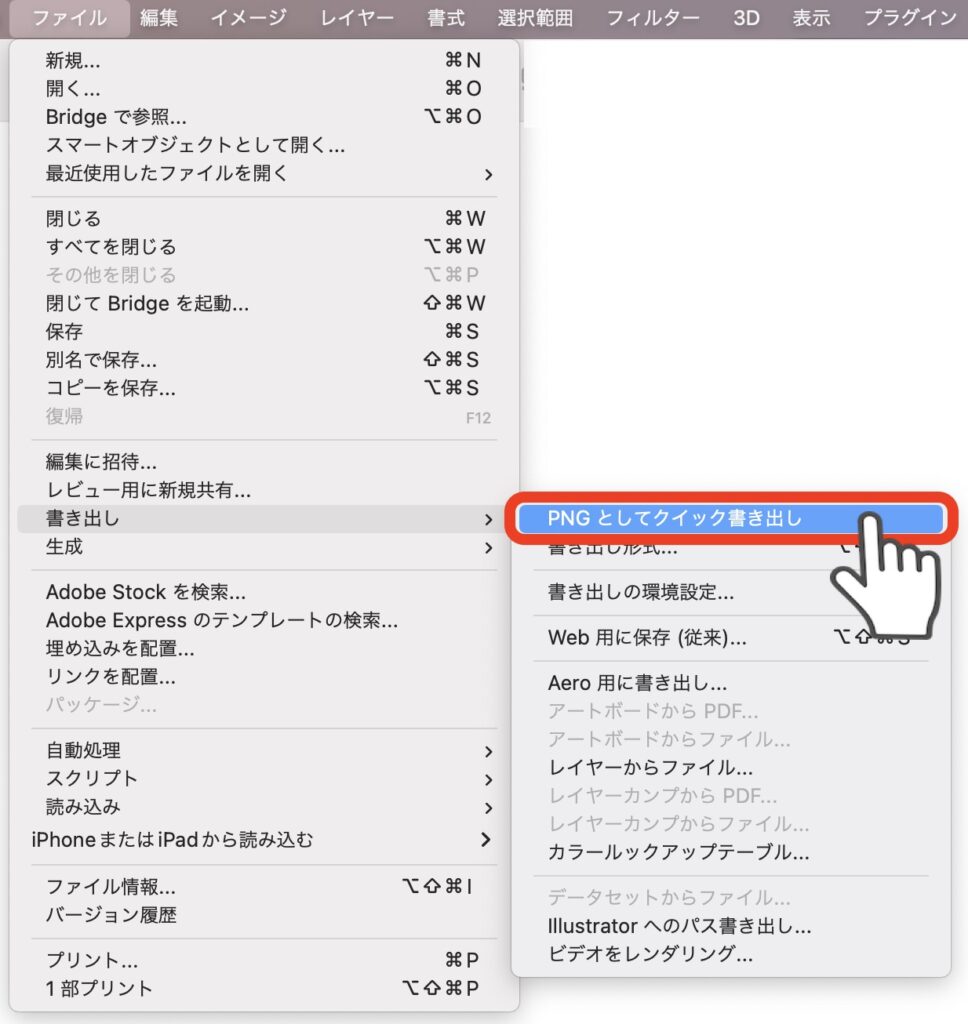Choose プリント... from File menu
The height and width of the screenshot is (1024, 968).
(92, 960)
